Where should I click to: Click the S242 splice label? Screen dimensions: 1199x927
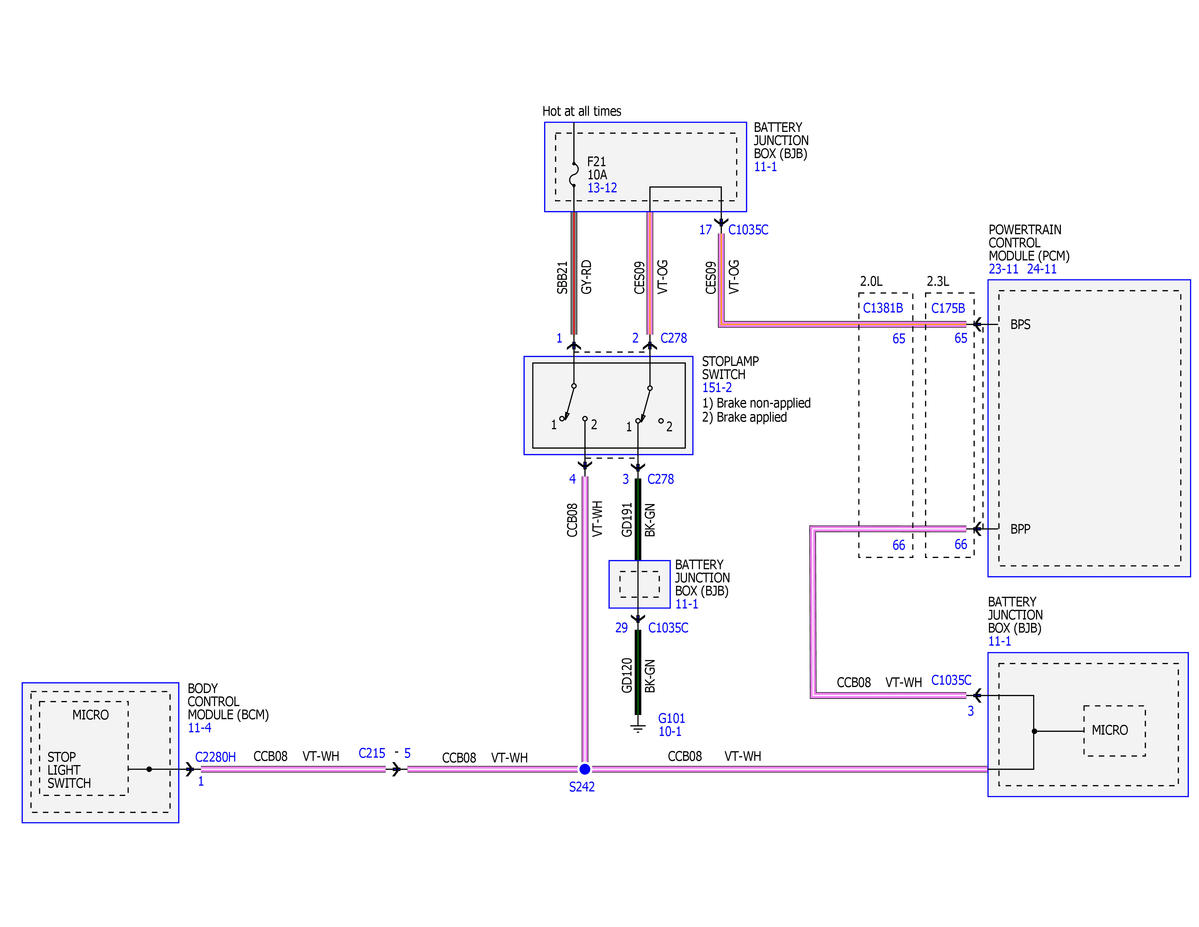pos(582,787)
